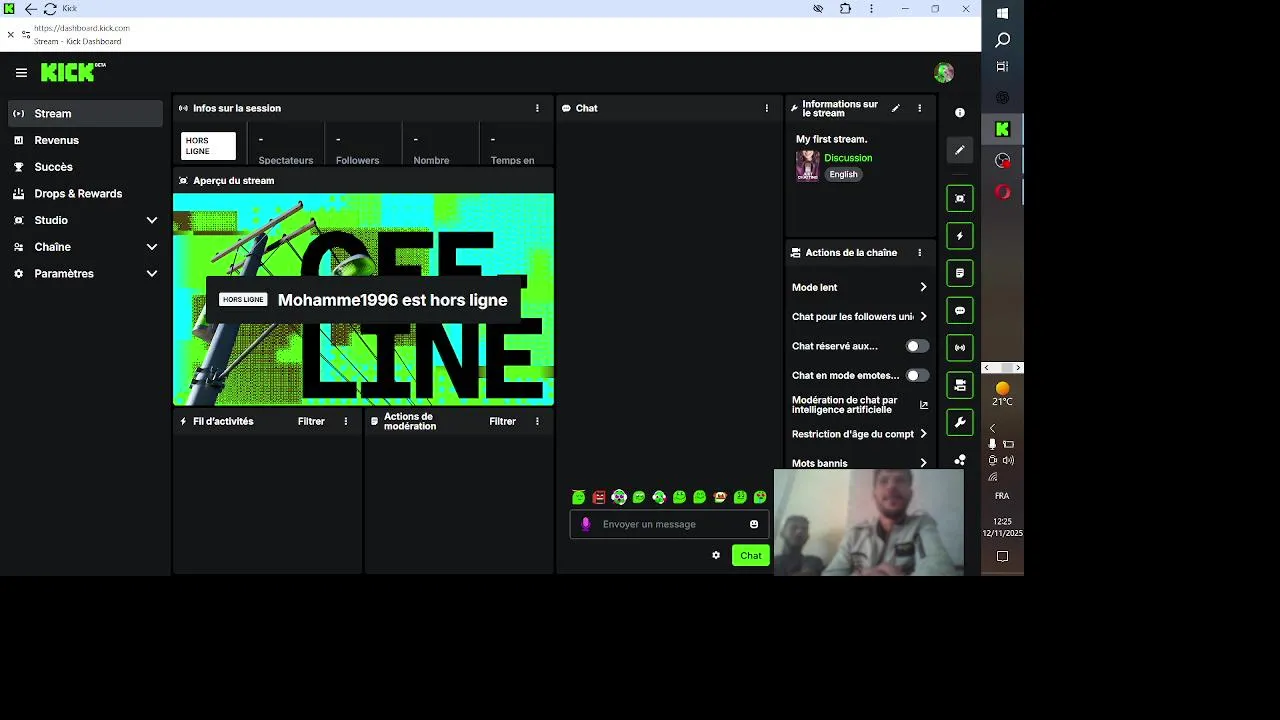Edit stream information with the pencil icon

click(x=896, y=108)
